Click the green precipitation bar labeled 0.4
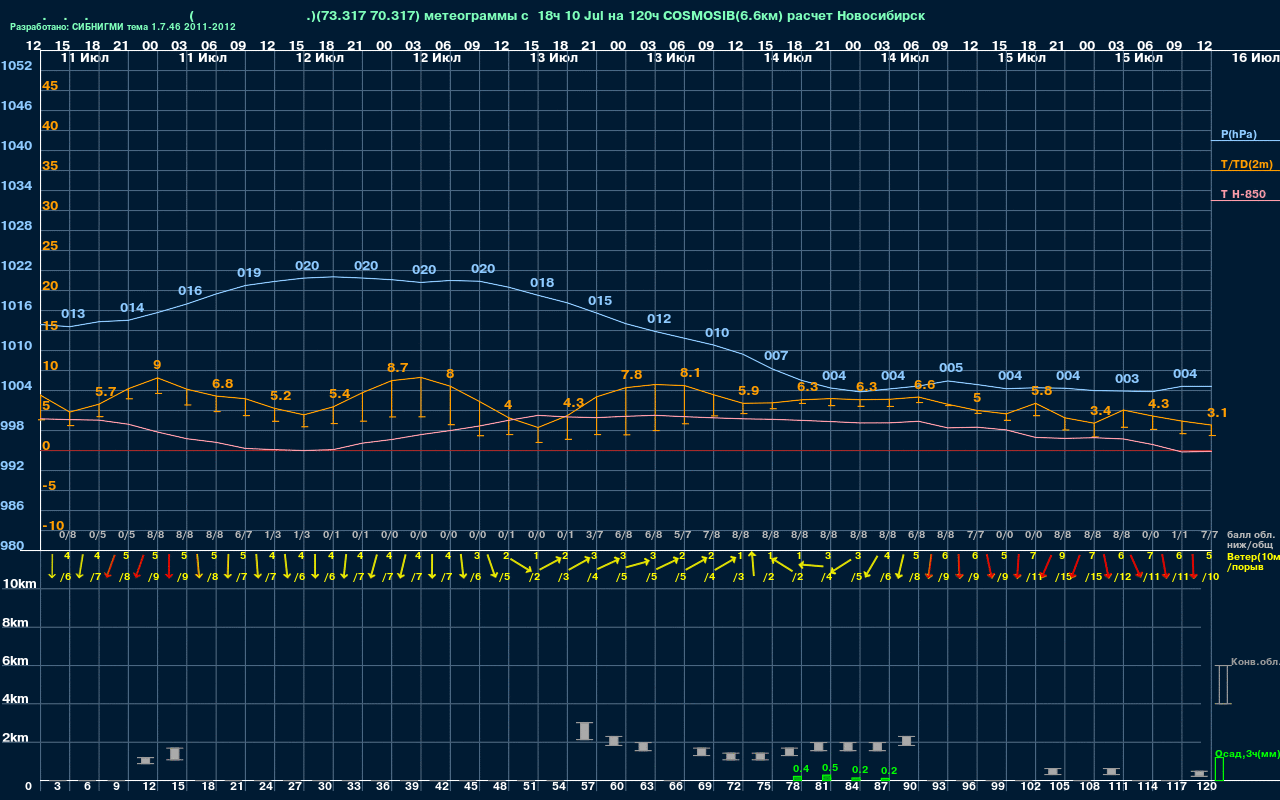Screen dimensions: 1280x800 (797, 778)
